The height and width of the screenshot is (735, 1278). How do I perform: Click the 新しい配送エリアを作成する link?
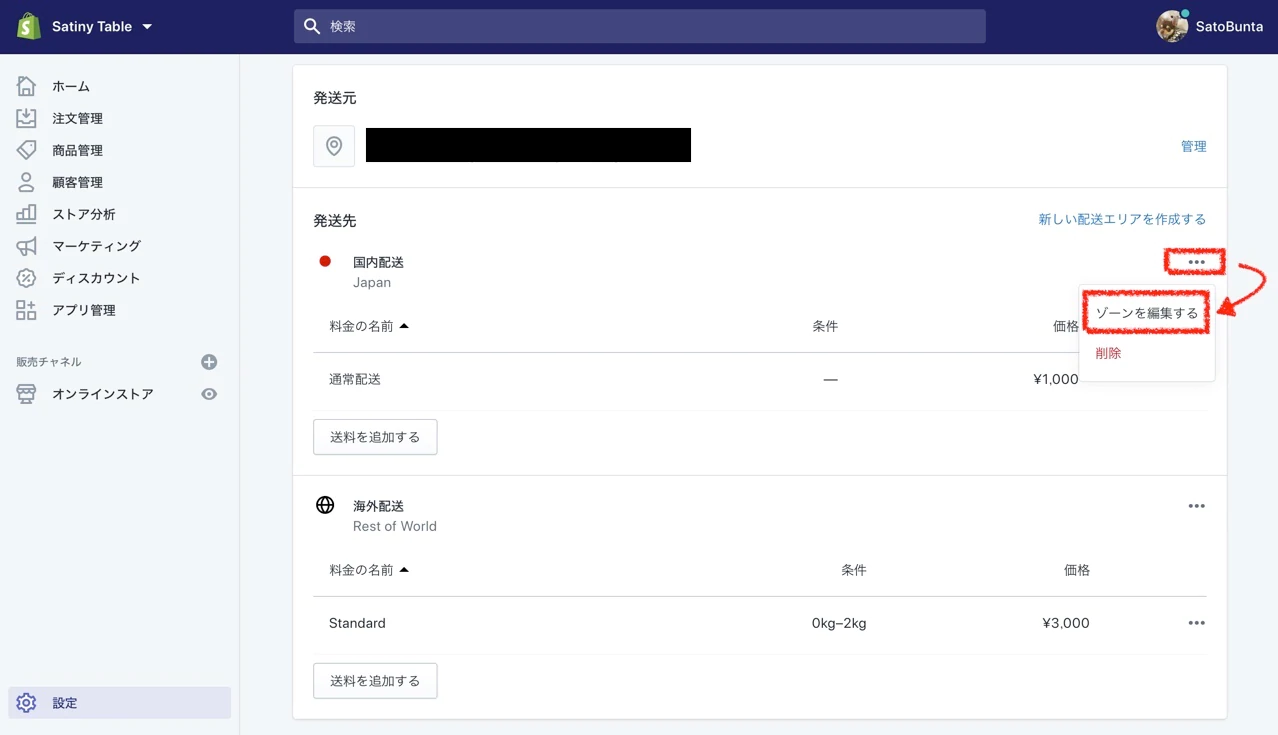1122,219
